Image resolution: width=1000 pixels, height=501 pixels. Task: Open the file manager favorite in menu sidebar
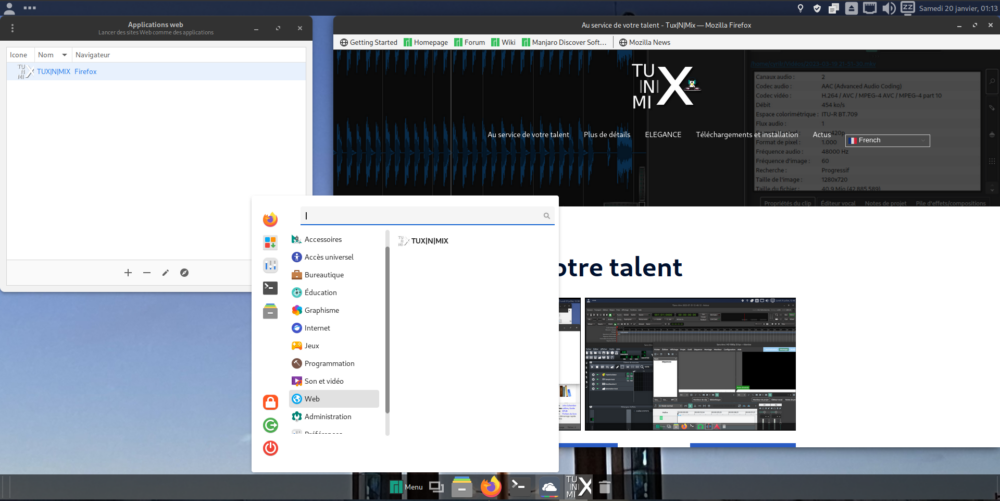(x=270, y=311)
